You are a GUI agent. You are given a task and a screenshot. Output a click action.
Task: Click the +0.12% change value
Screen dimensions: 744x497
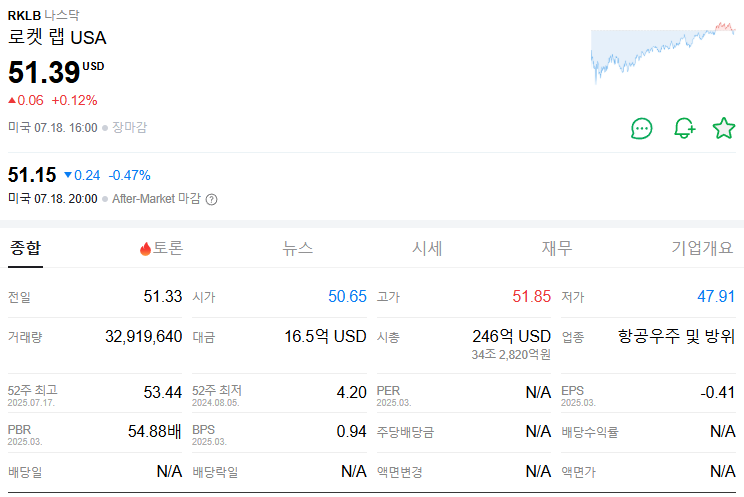pyautogui.click(x=74, y=101)
